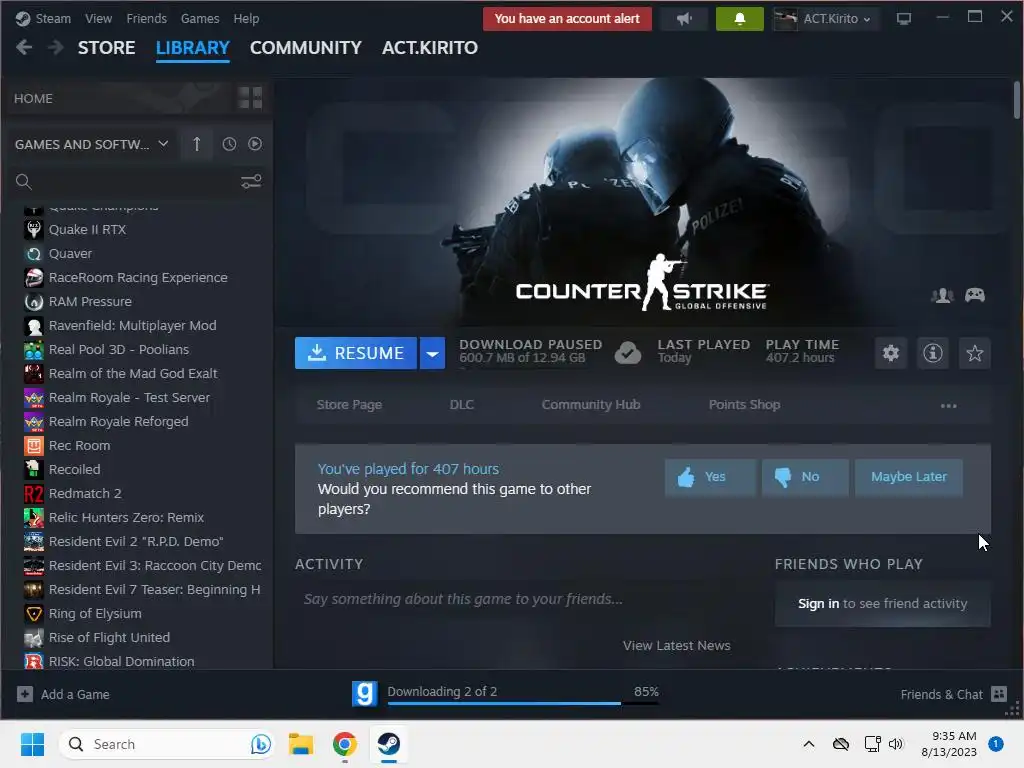Show game info circle icon
Image resolution: width=1024 pixels, height=768 pixels.
coord(933,353)
